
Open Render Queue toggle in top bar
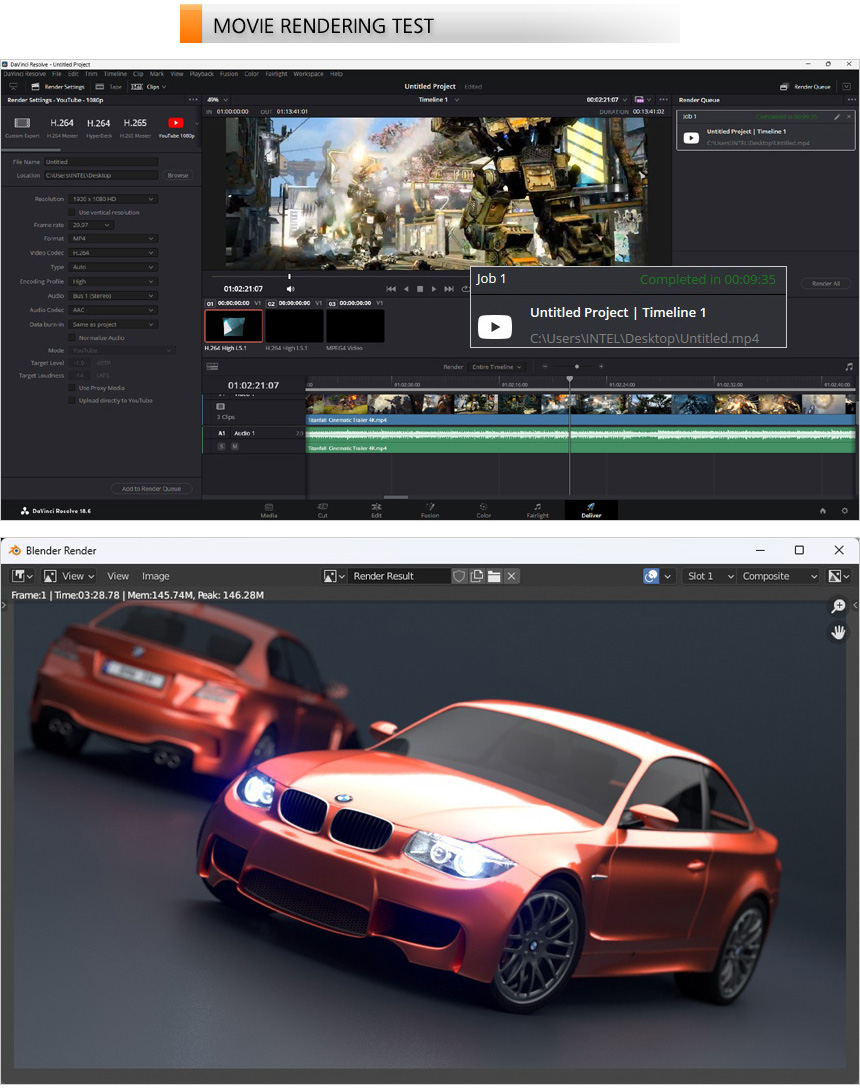point(804,87)
